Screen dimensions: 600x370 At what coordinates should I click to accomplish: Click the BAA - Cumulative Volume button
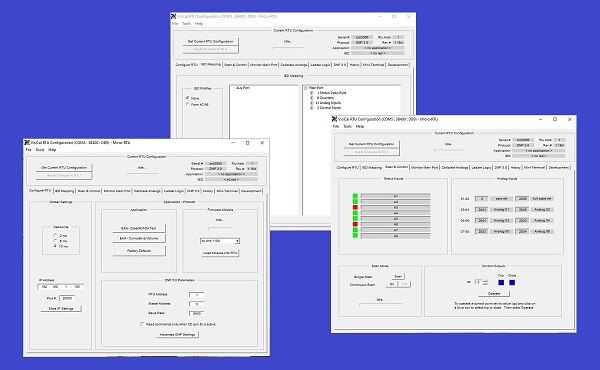pos(139,238)
